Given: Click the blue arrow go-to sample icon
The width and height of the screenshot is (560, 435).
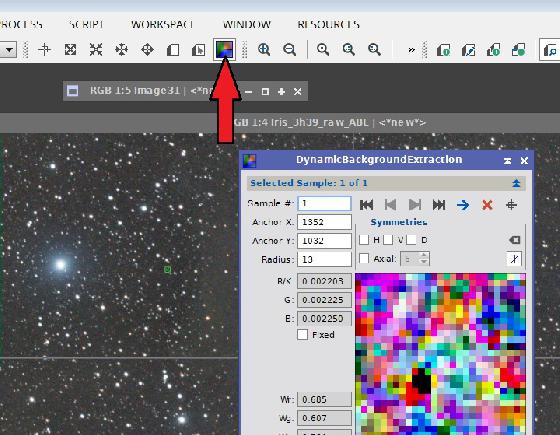Looking at the screenshot, I should [463, 205].
